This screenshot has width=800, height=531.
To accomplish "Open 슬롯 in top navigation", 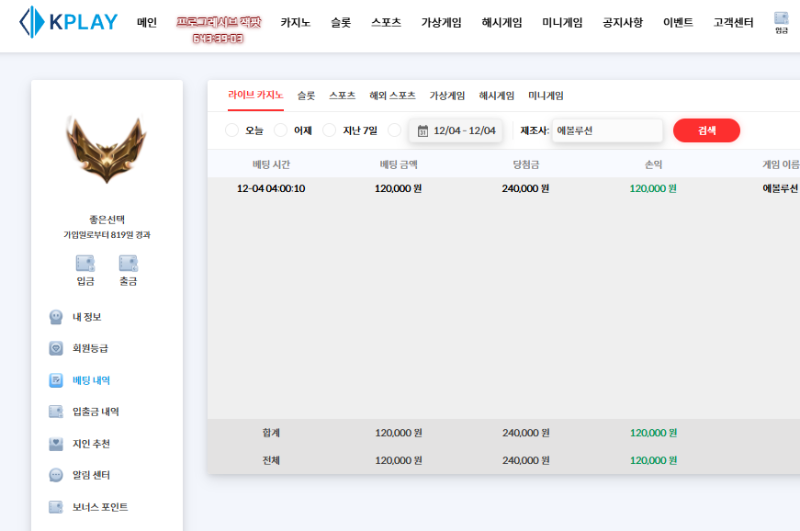I will (341, 22).
